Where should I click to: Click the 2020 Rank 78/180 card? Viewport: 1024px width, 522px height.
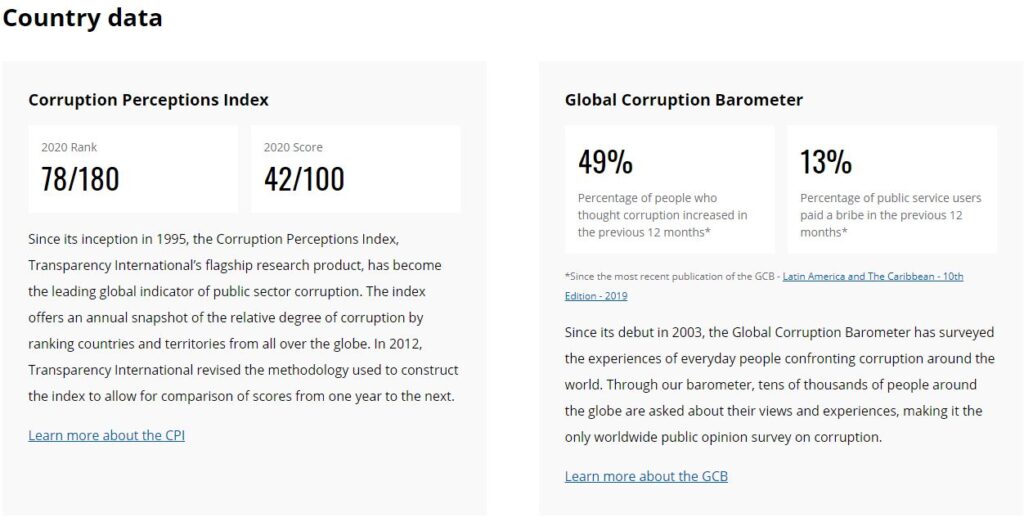coord(133,169)
